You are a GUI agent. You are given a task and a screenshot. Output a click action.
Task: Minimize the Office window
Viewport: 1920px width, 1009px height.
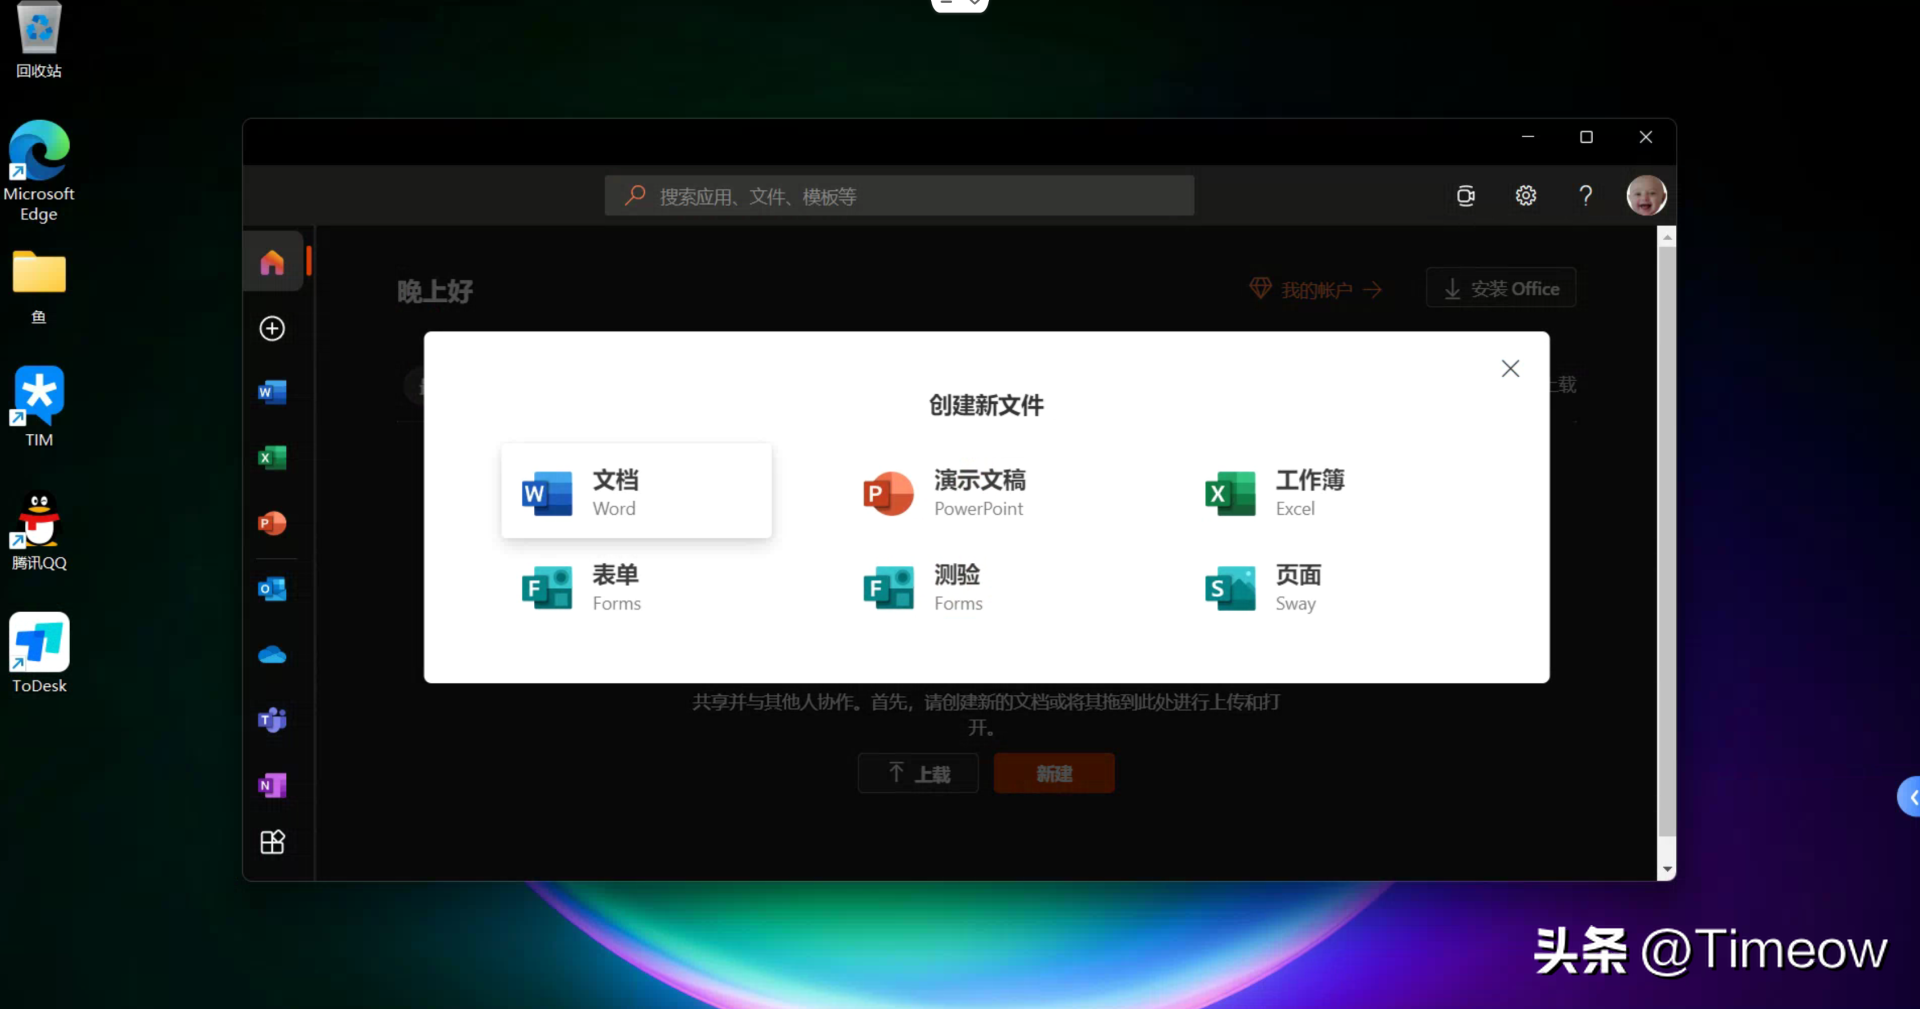coord(1527,137)
